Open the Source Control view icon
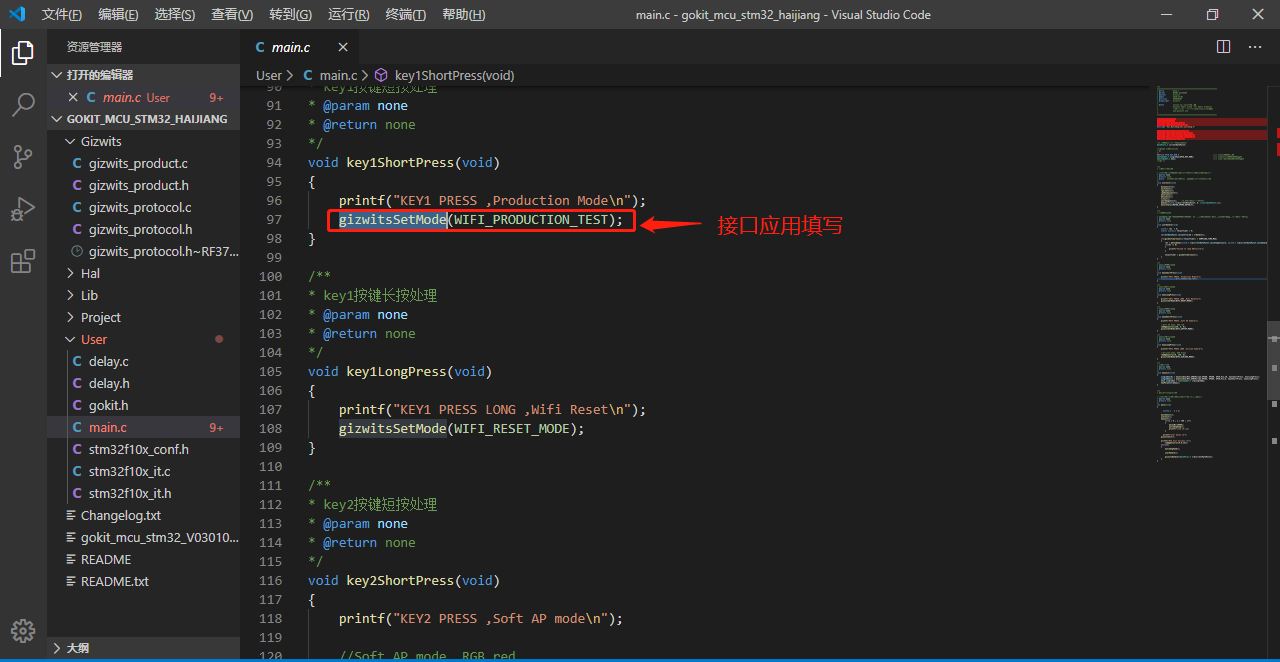1280x662 pixels. [x=23, y=157]
